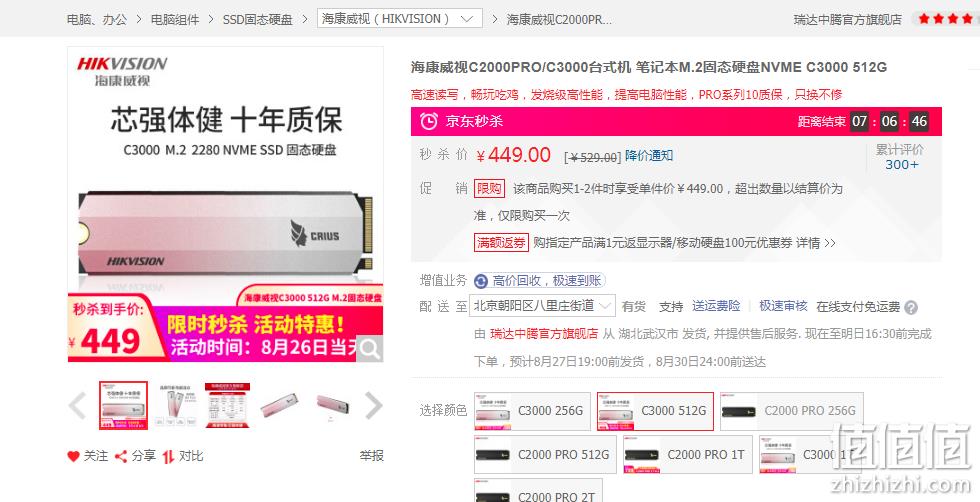Select the C3000 256G variant
Screen dimensions: 980x502
tap(532, 411)
